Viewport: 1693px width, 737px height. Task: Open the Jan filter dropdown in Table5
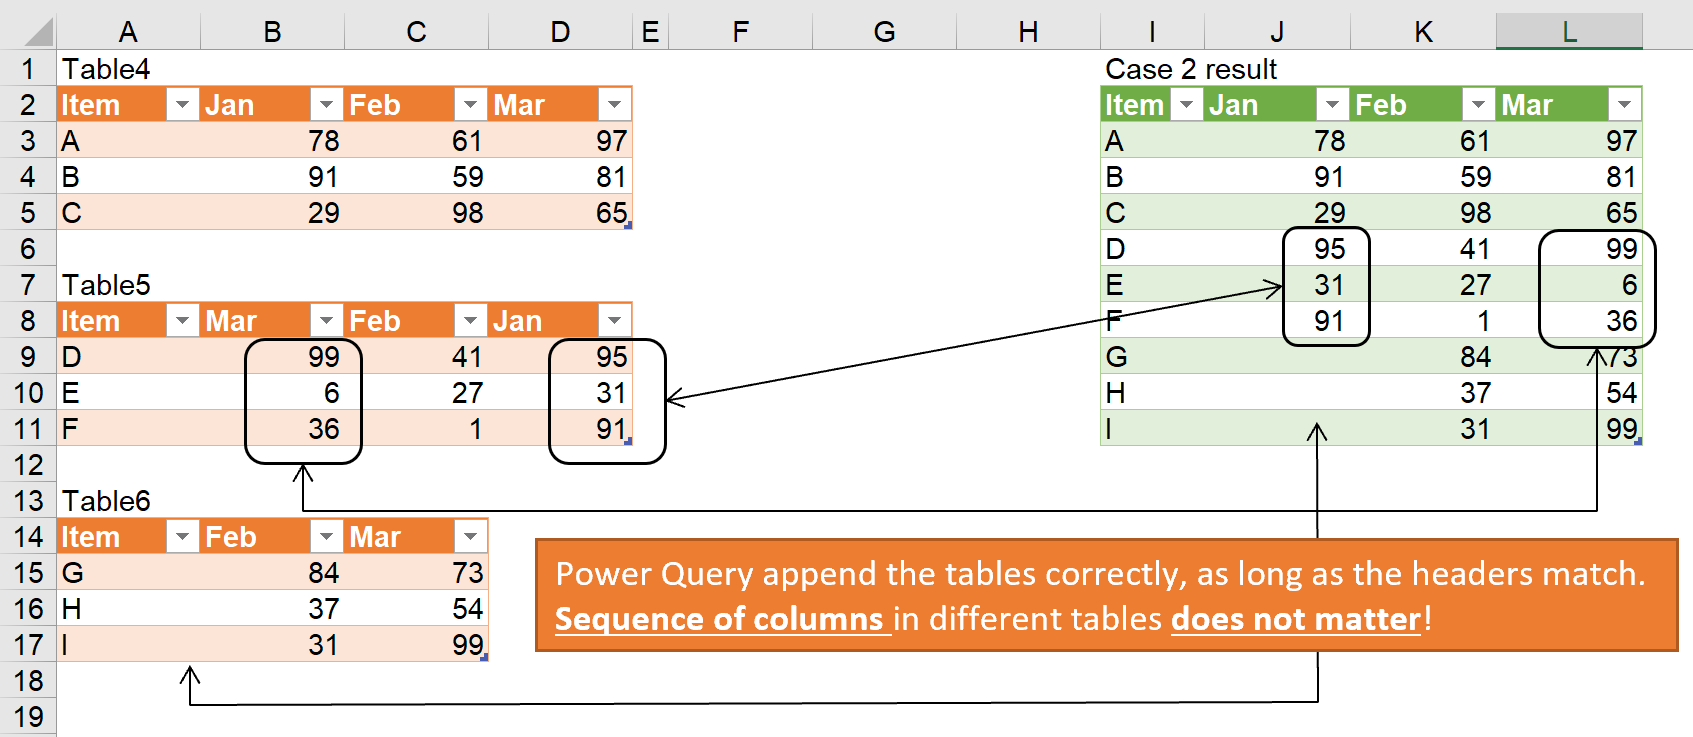coord(614,321)
